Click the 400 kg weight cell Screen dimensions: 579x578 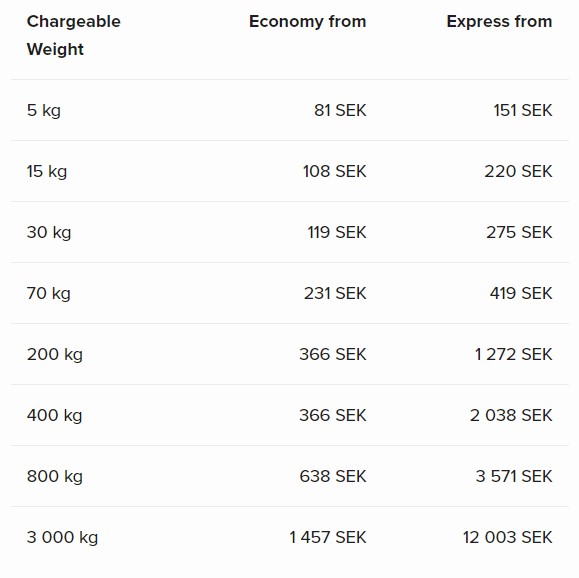point(55,415)
